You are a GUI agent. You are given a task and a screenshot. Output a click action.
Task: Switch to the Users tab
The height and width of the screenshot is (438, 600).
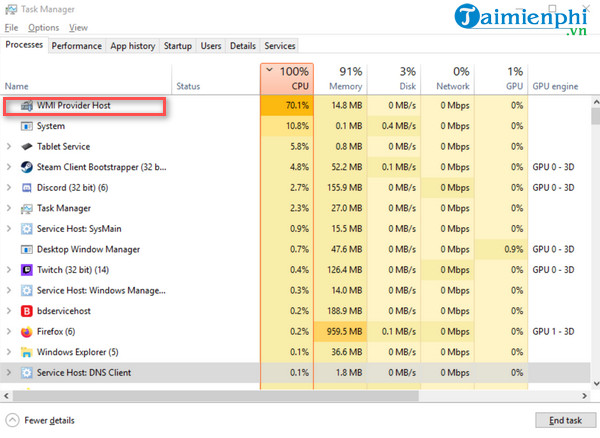211,46
